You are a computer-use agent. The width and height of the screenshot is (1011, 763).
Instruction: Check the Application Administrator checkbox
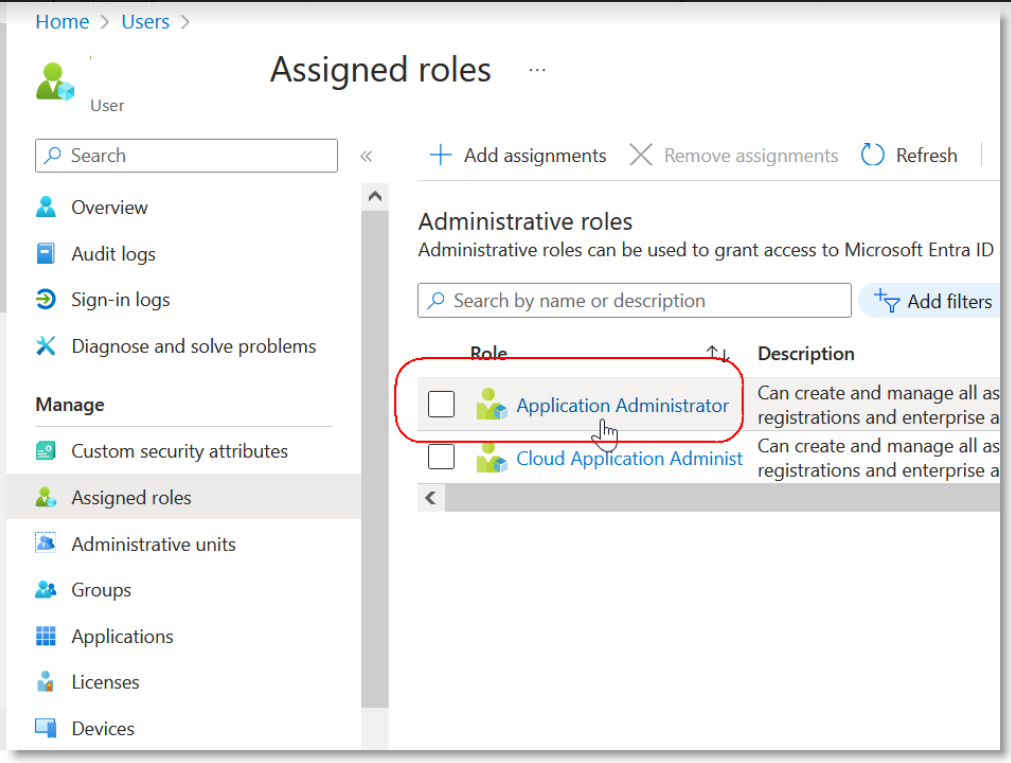[441, 404]
